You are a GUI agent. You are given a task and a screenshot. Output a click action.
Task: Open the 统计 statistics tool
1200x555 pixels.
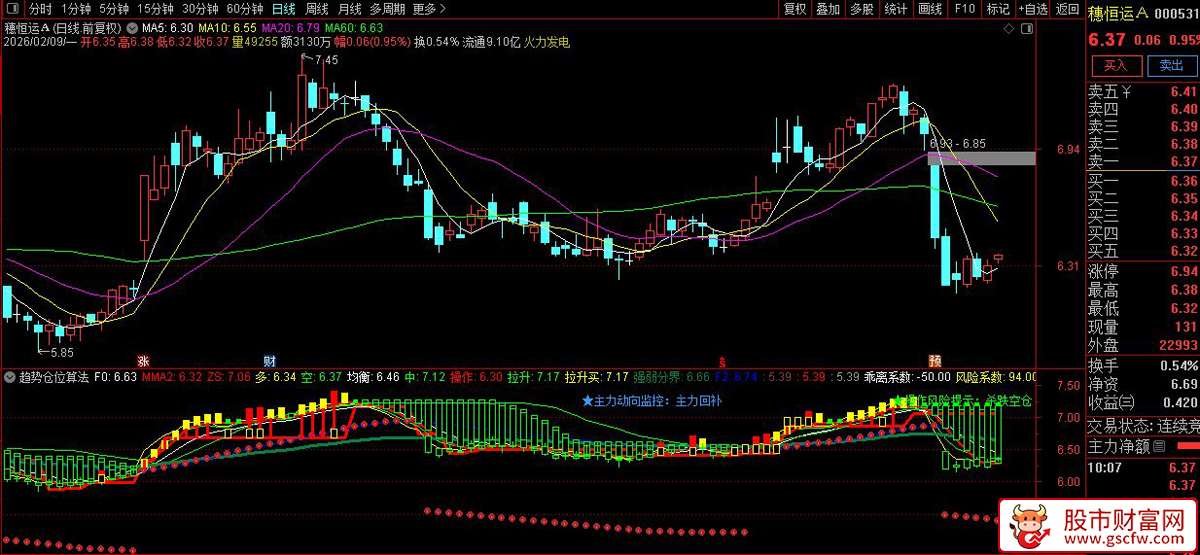896,9
